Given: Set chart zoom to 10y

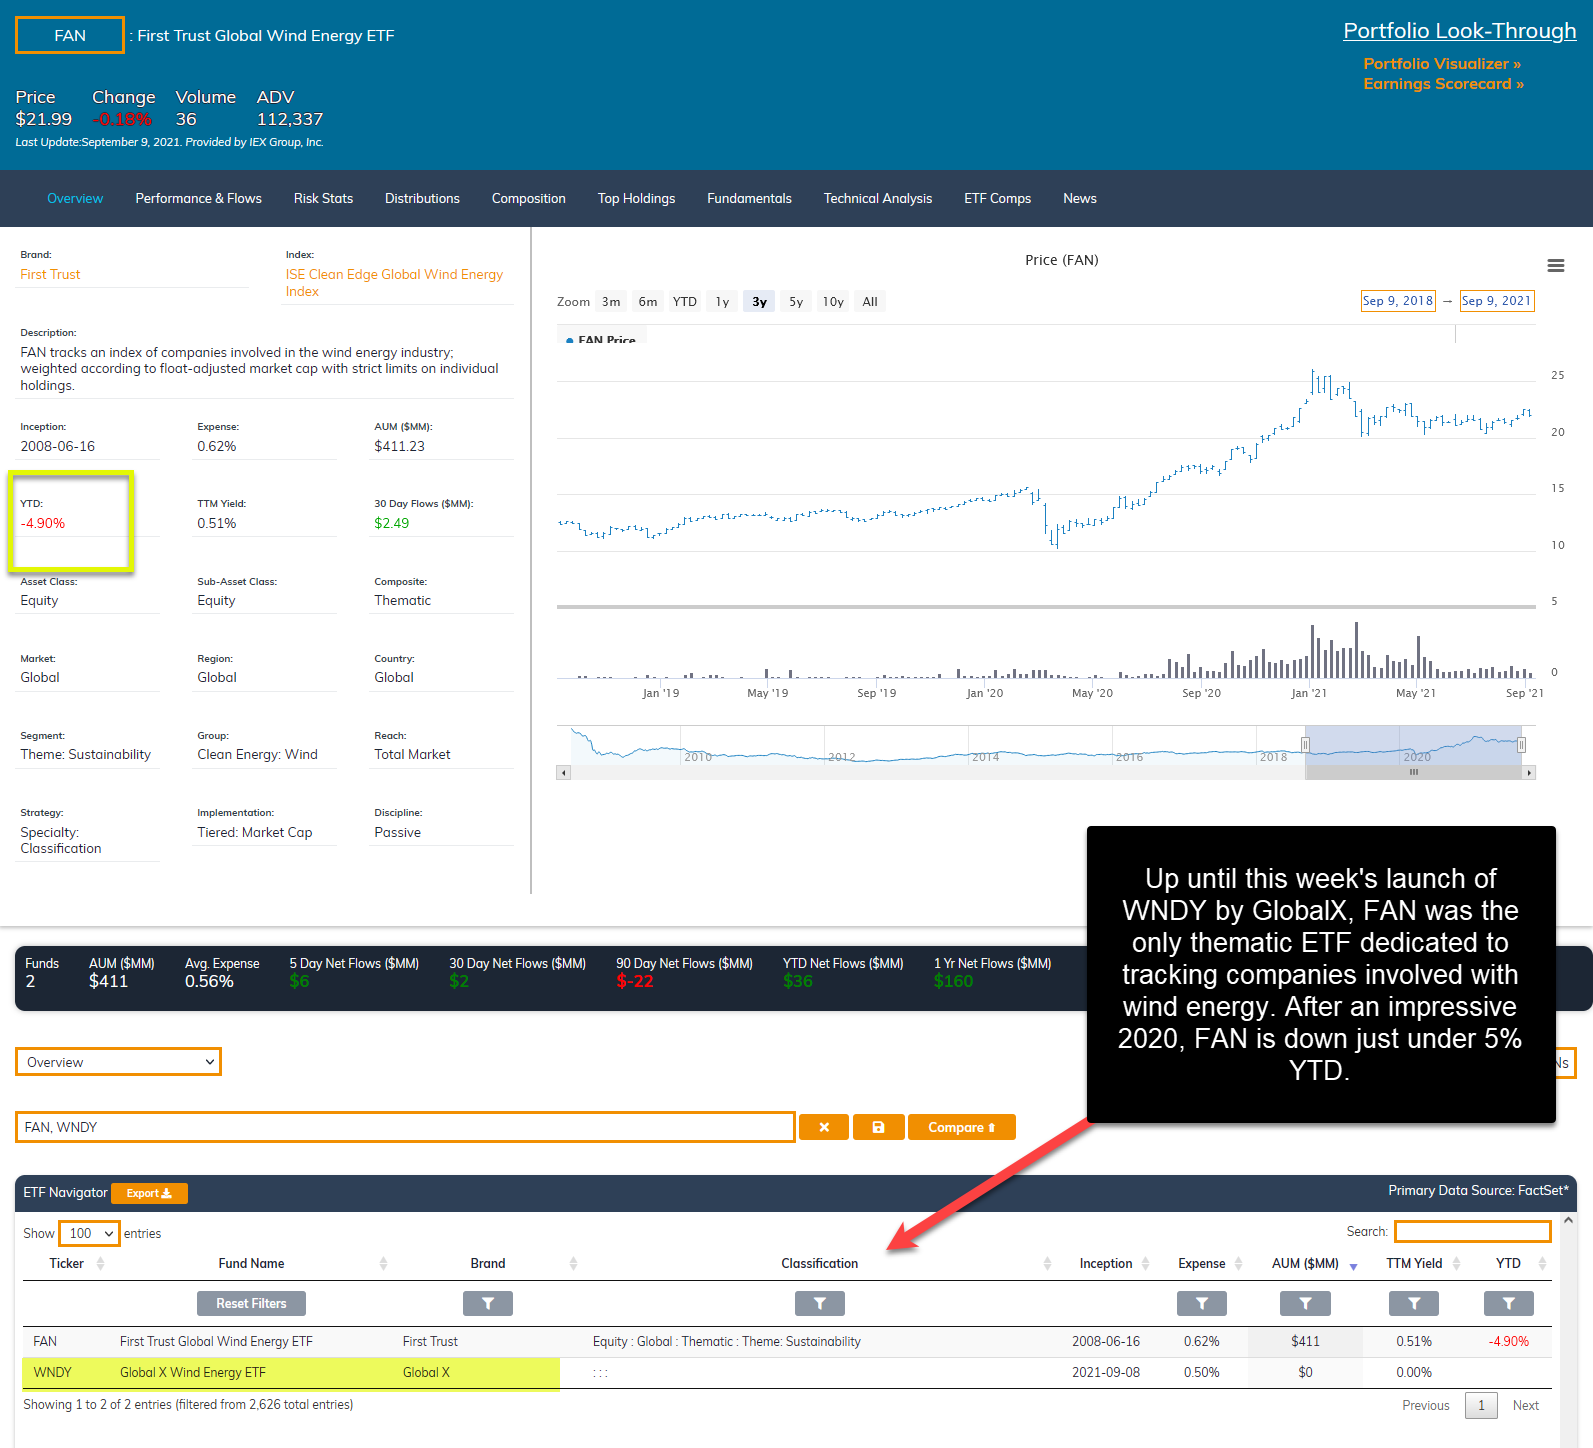Looking at the screenshot, I should [833, 301].
